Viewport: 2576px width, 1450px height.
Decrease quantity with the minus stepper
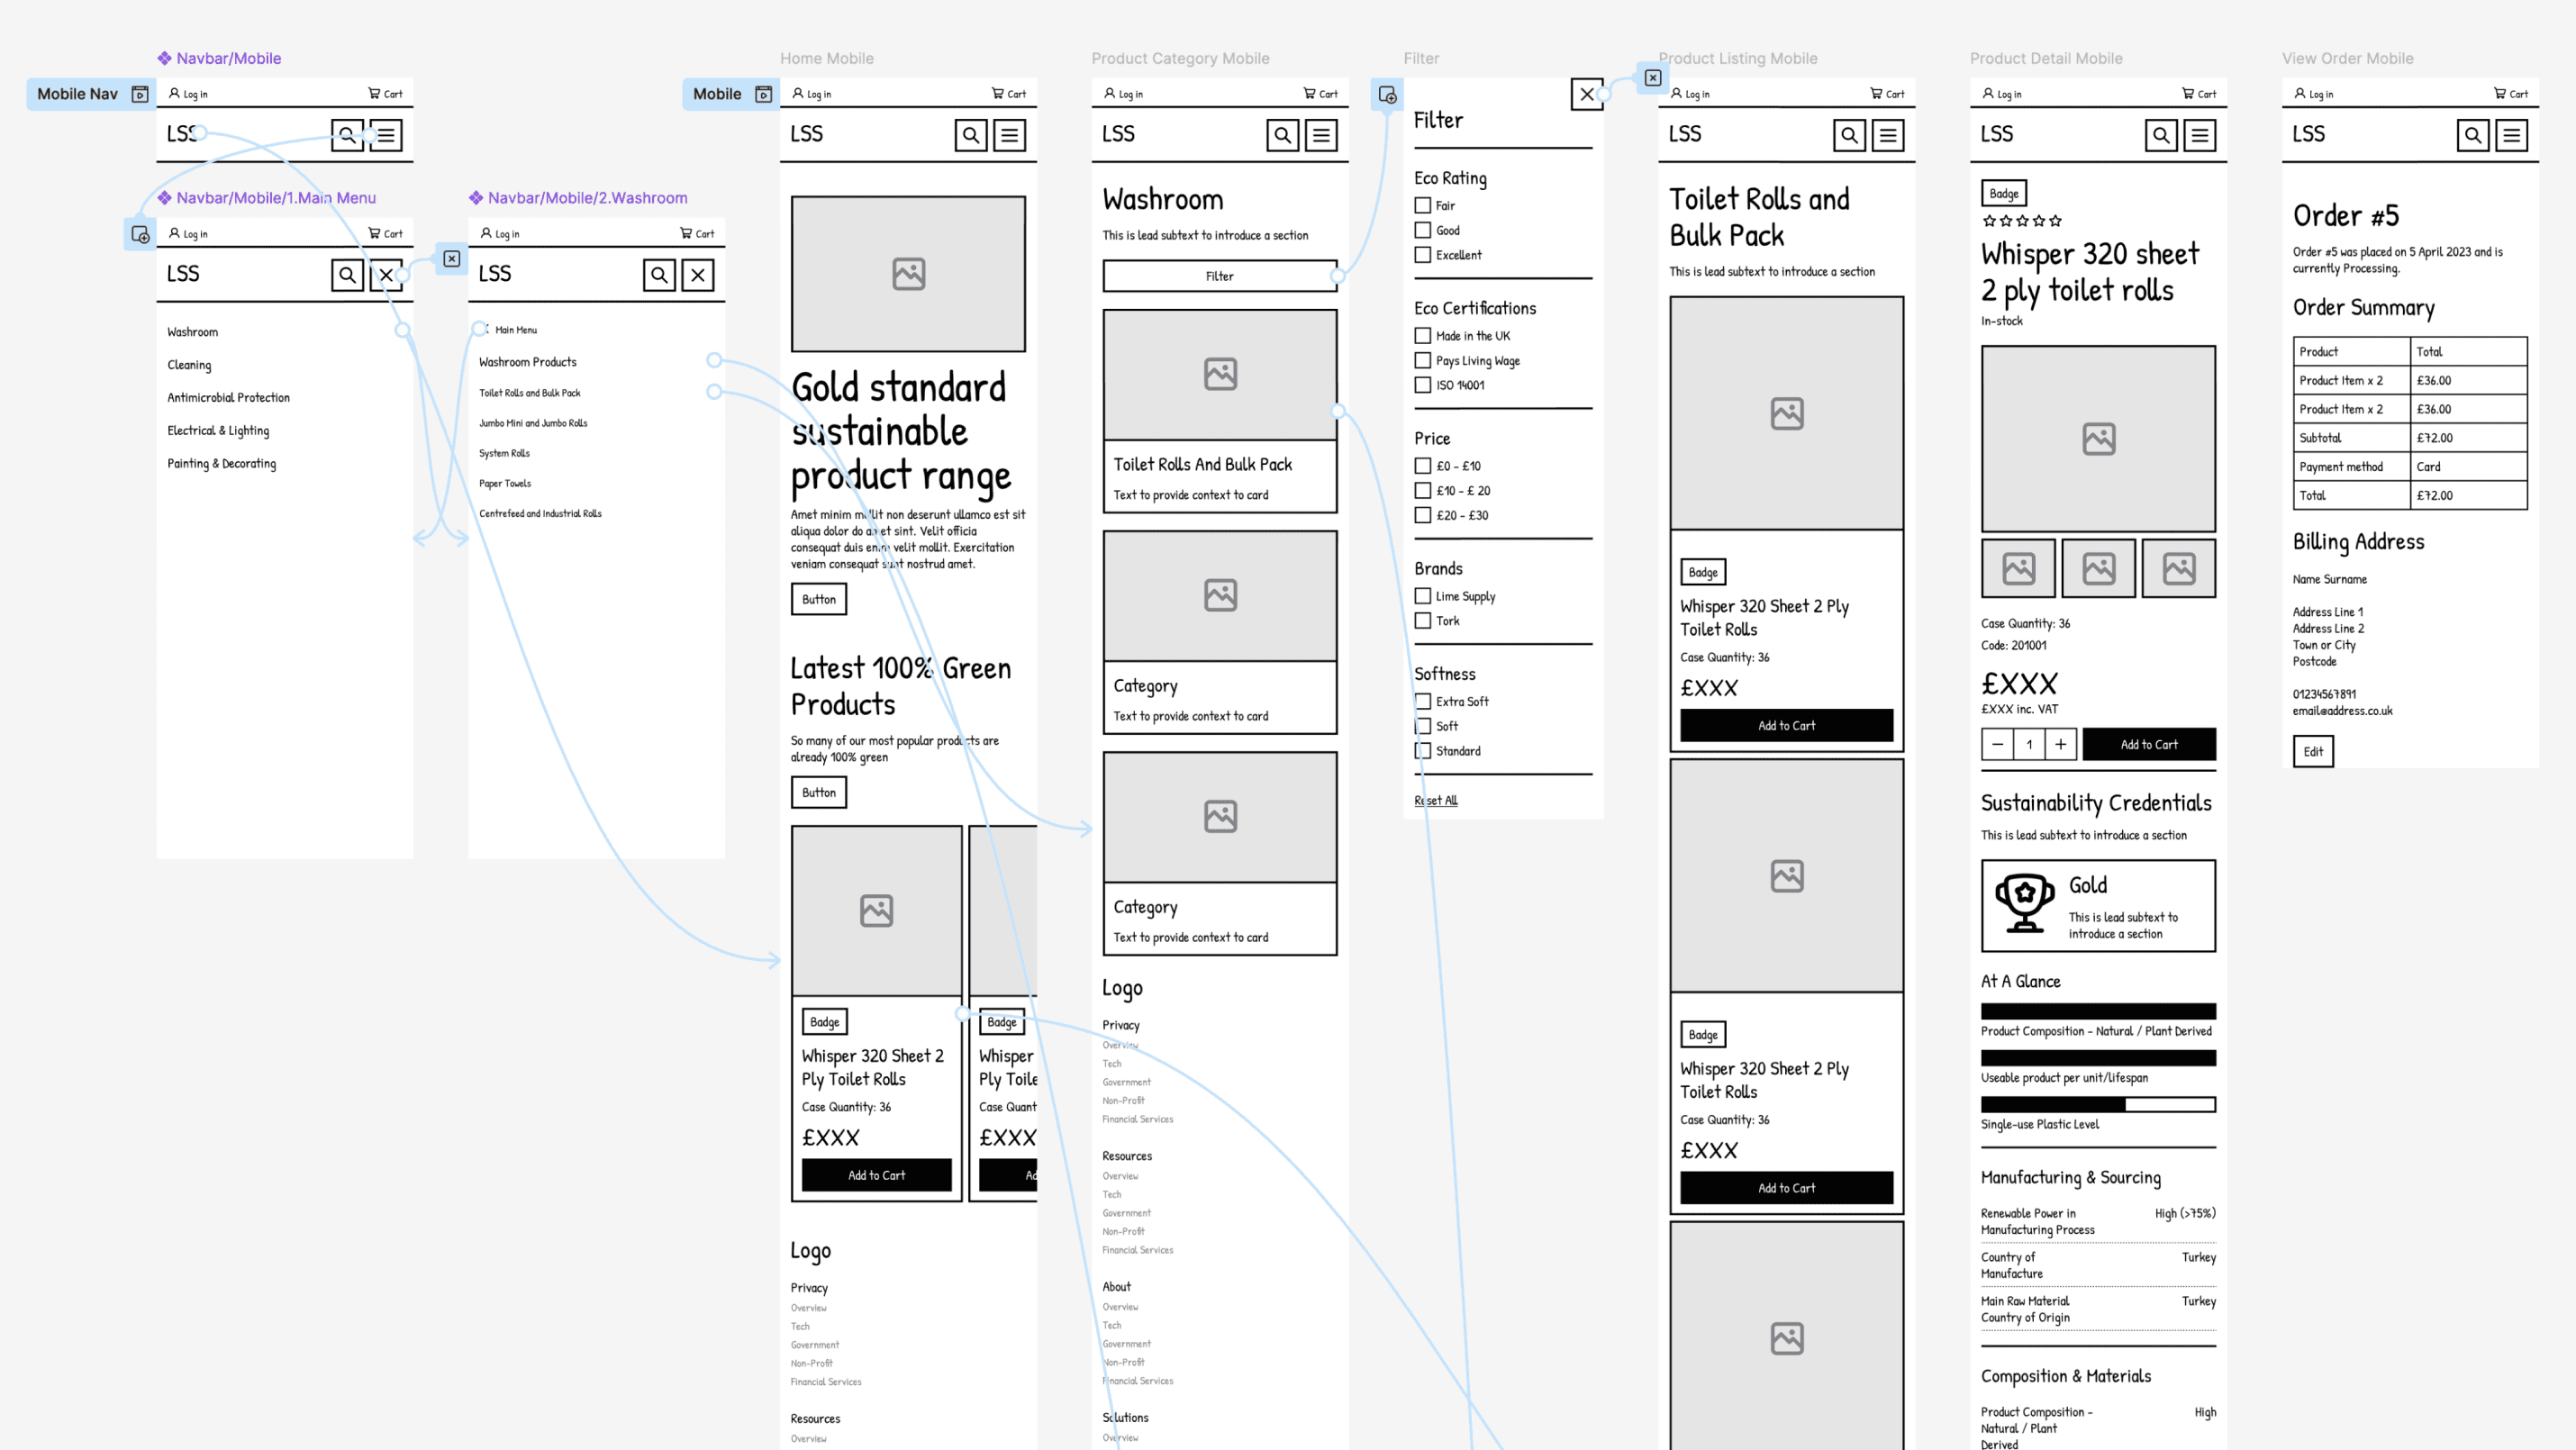[x=1998, y=745]
